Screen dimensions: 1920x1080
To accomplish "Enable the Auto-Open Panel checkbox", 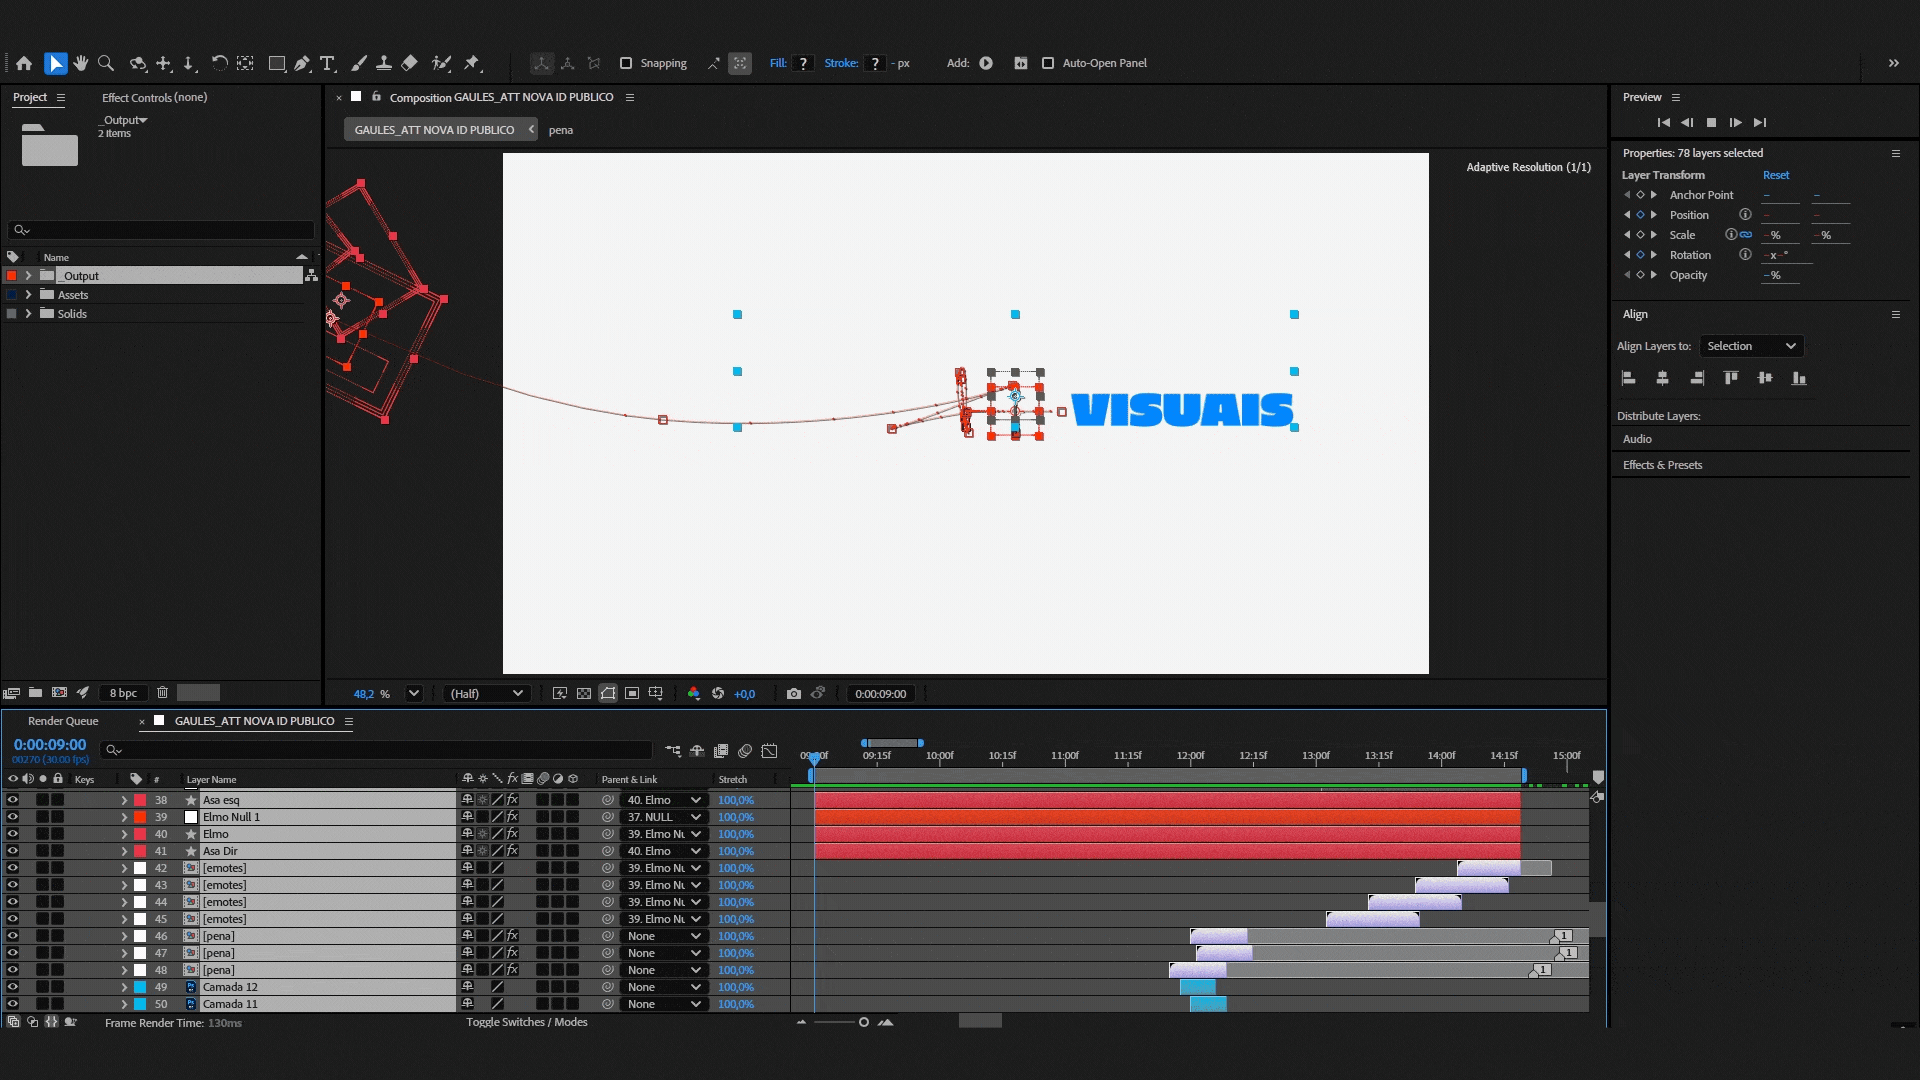I will pos(1048,63).
